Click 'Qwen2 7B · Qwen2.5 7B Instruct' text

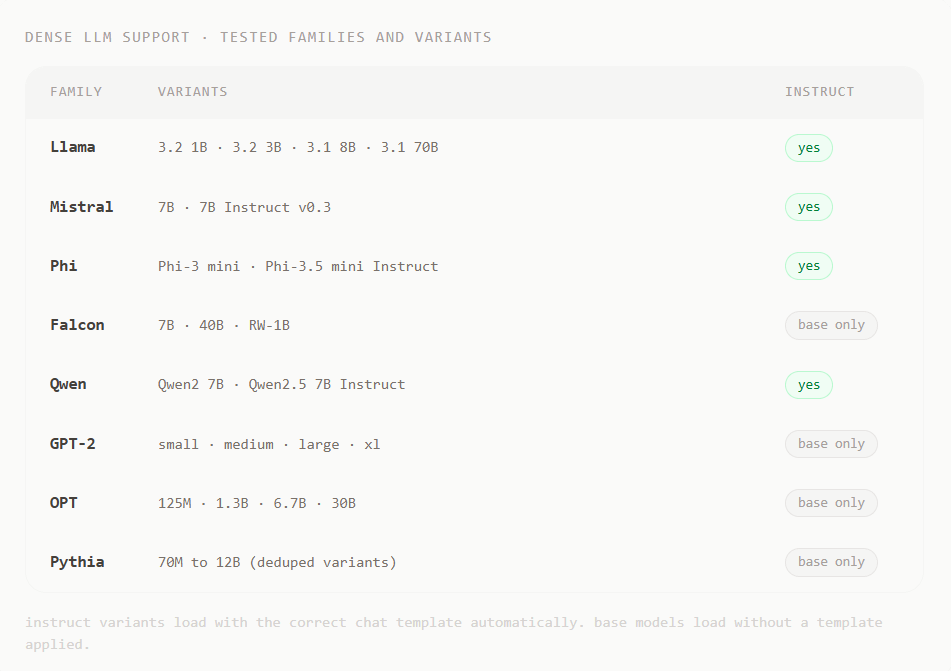[281, 385]
